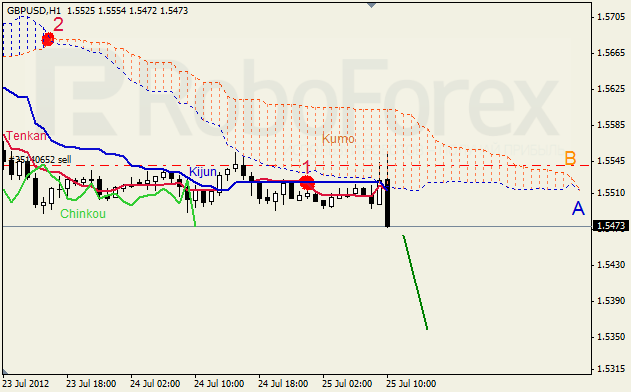Image resolution: width=631 pixels, height=392 pixels.
Task: Click the Tenkan line label
Action: click(x=26, y=136)
